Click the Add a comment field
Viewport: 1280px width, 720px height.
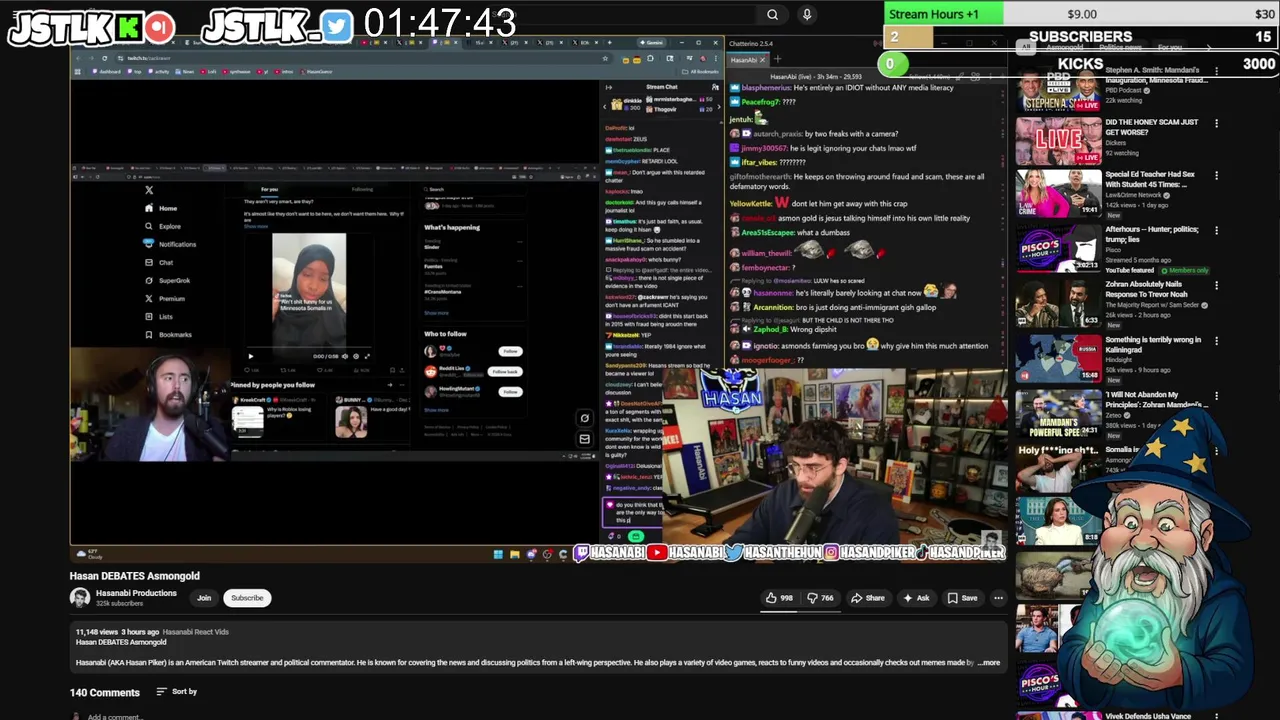pyautogui.click(x=114, y=717)
